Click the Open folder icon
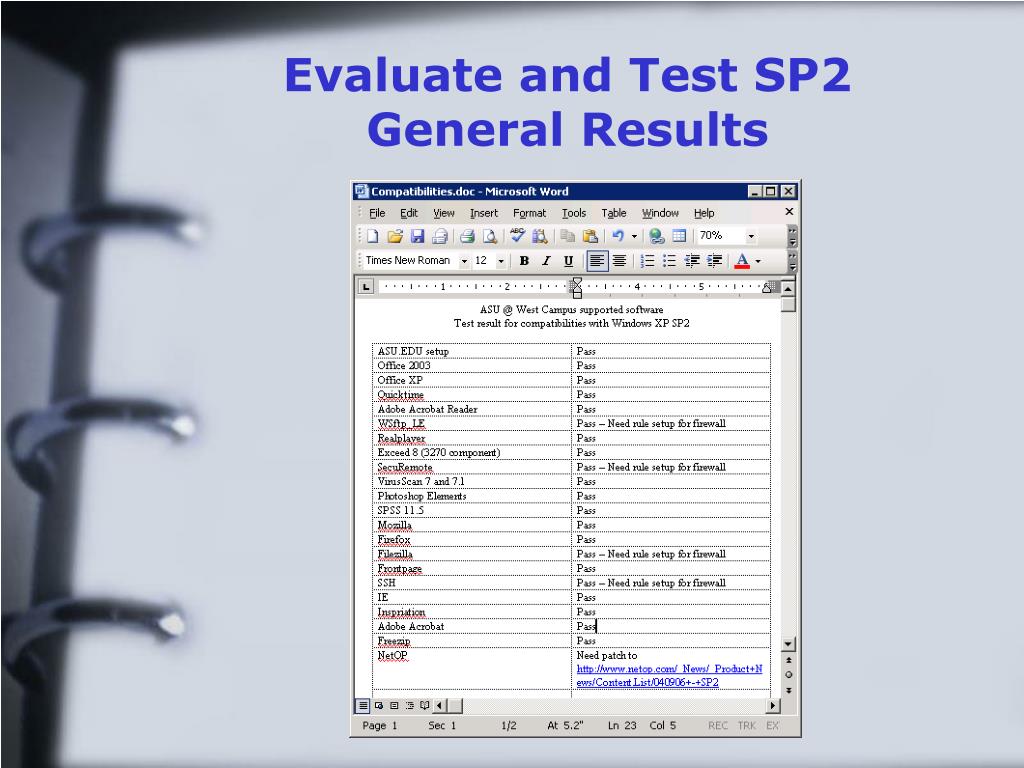 pos(394,236)
